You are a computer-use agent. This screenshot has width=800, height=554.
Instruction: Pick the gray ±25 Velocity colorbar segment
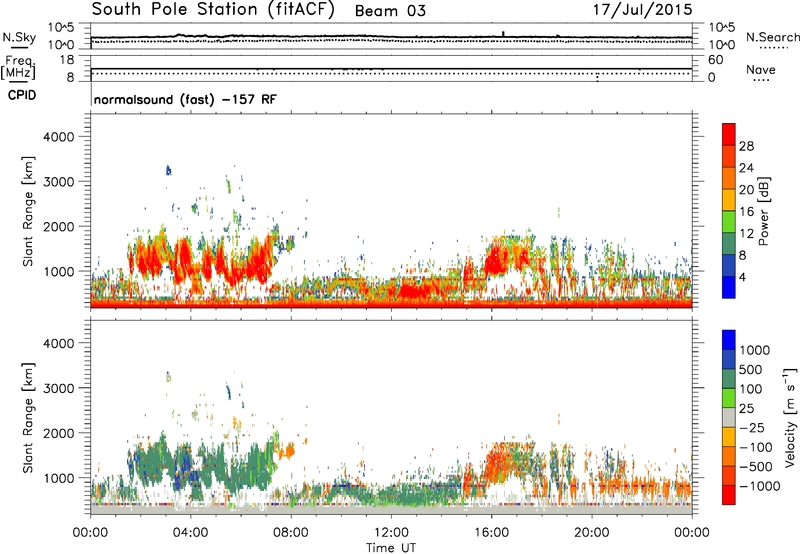[x=729, y=417]
